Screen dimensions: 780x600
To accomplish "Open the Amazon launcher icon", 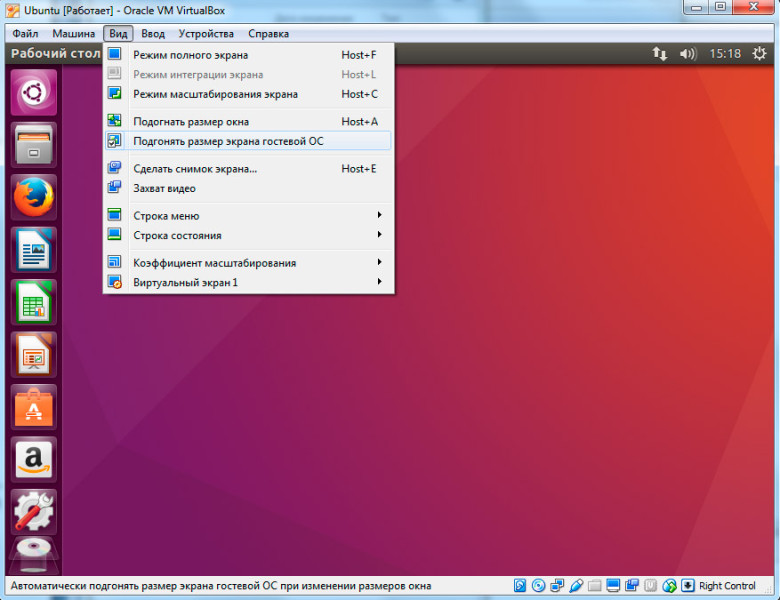I will (x=34, y=460).
